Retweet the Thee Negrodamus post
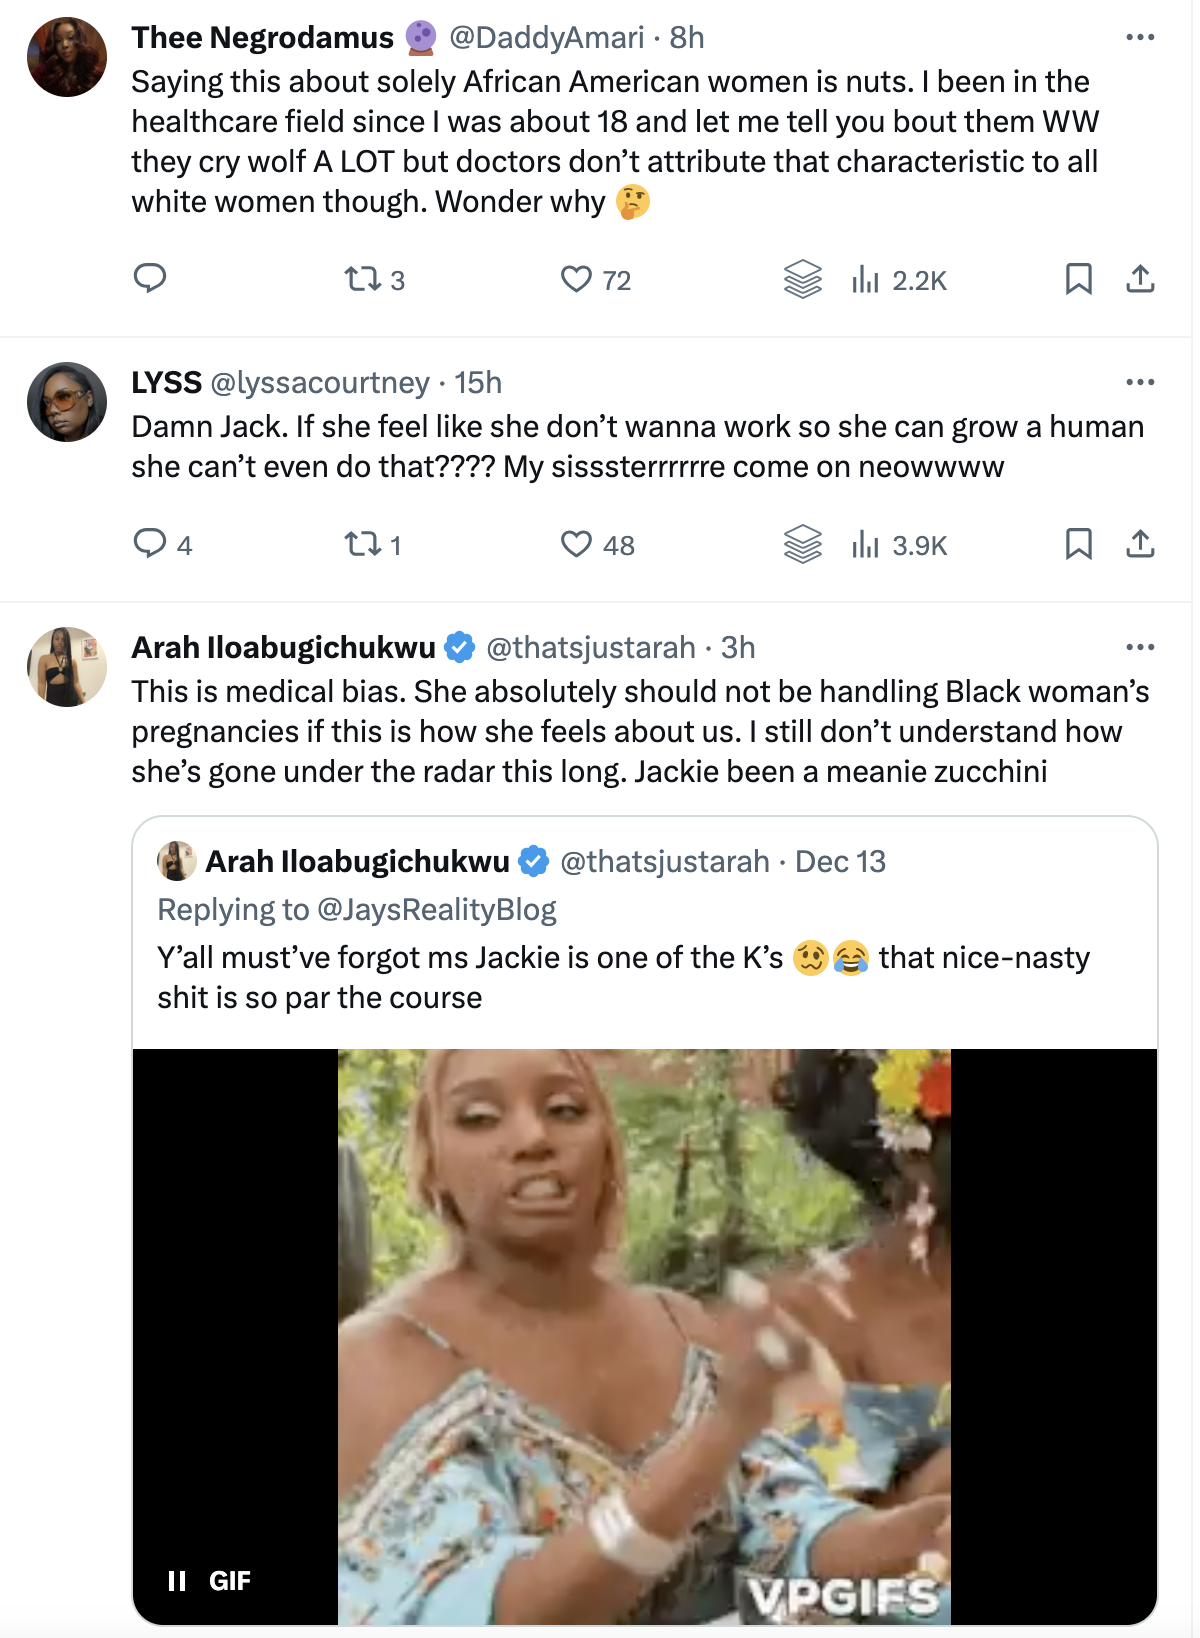 point(362,279)
